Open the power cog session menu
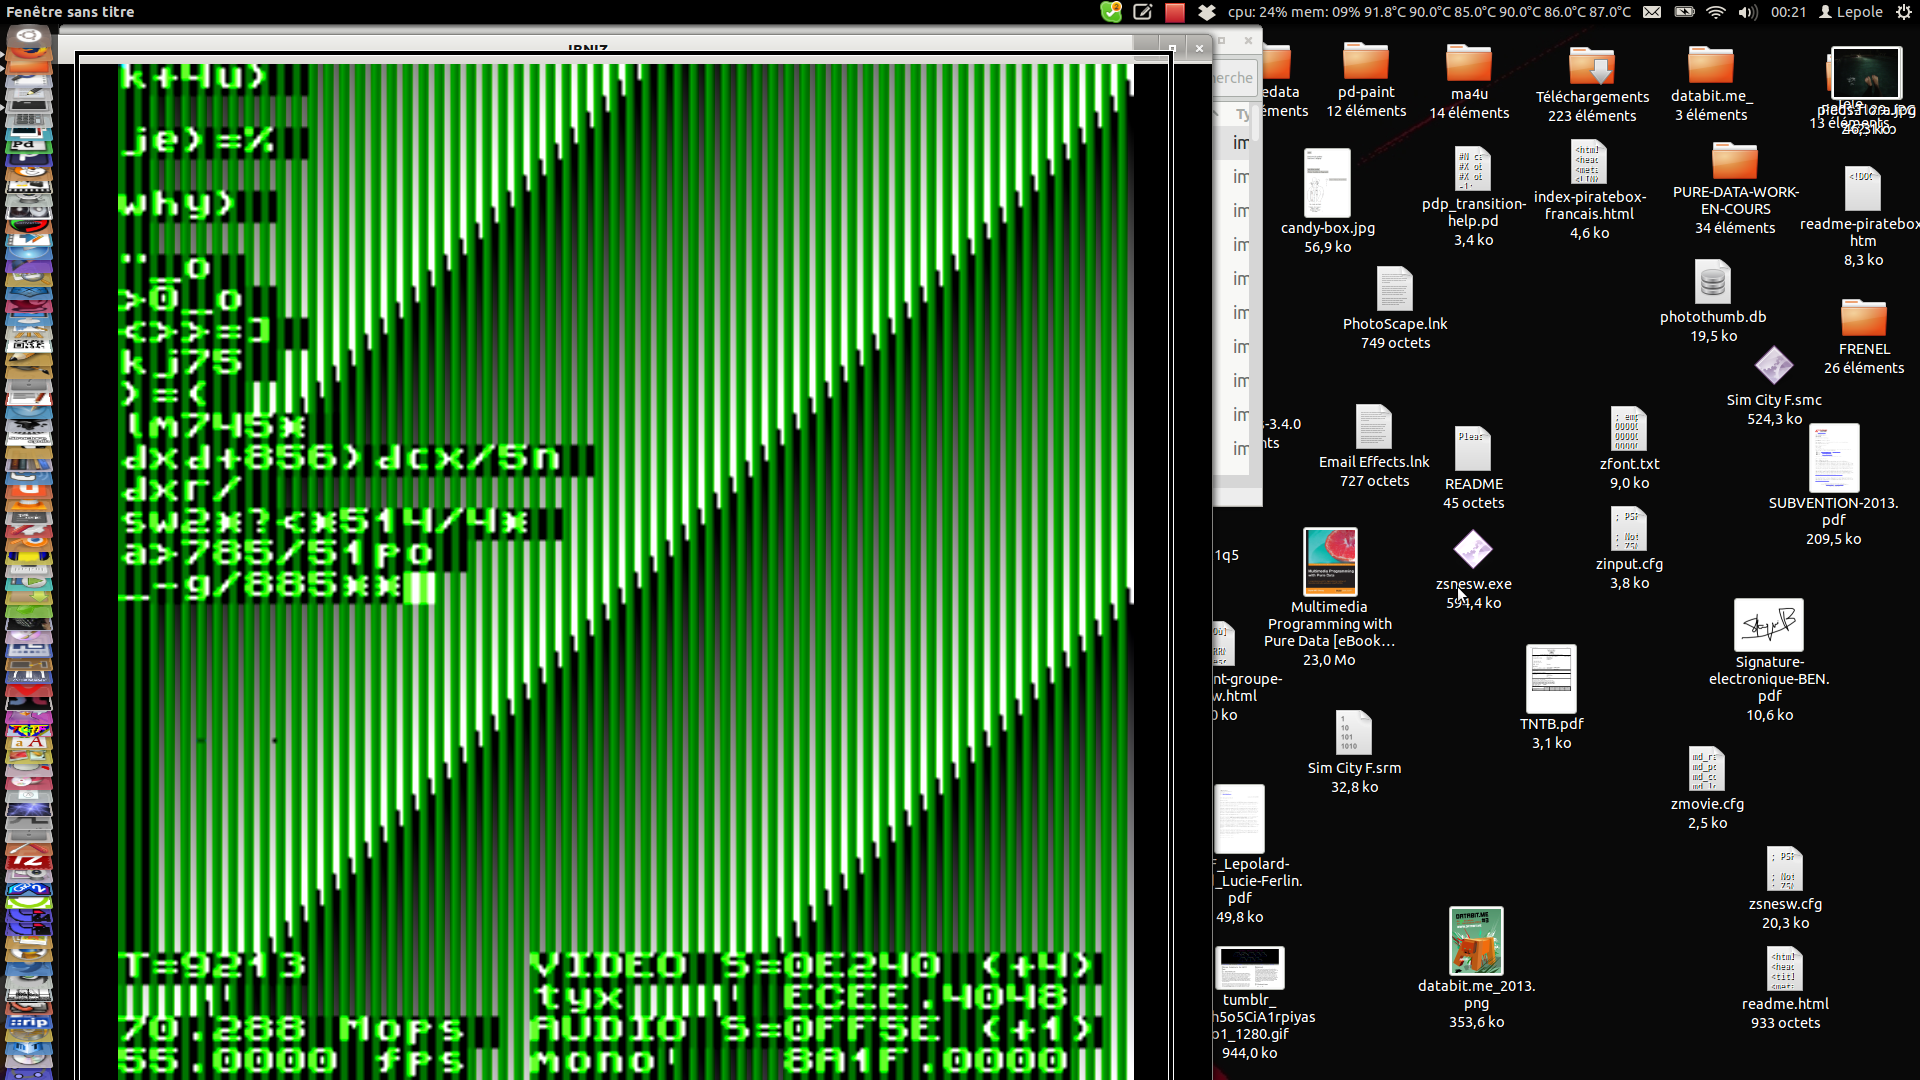1920x1080 pixels. pos(1904,12)
